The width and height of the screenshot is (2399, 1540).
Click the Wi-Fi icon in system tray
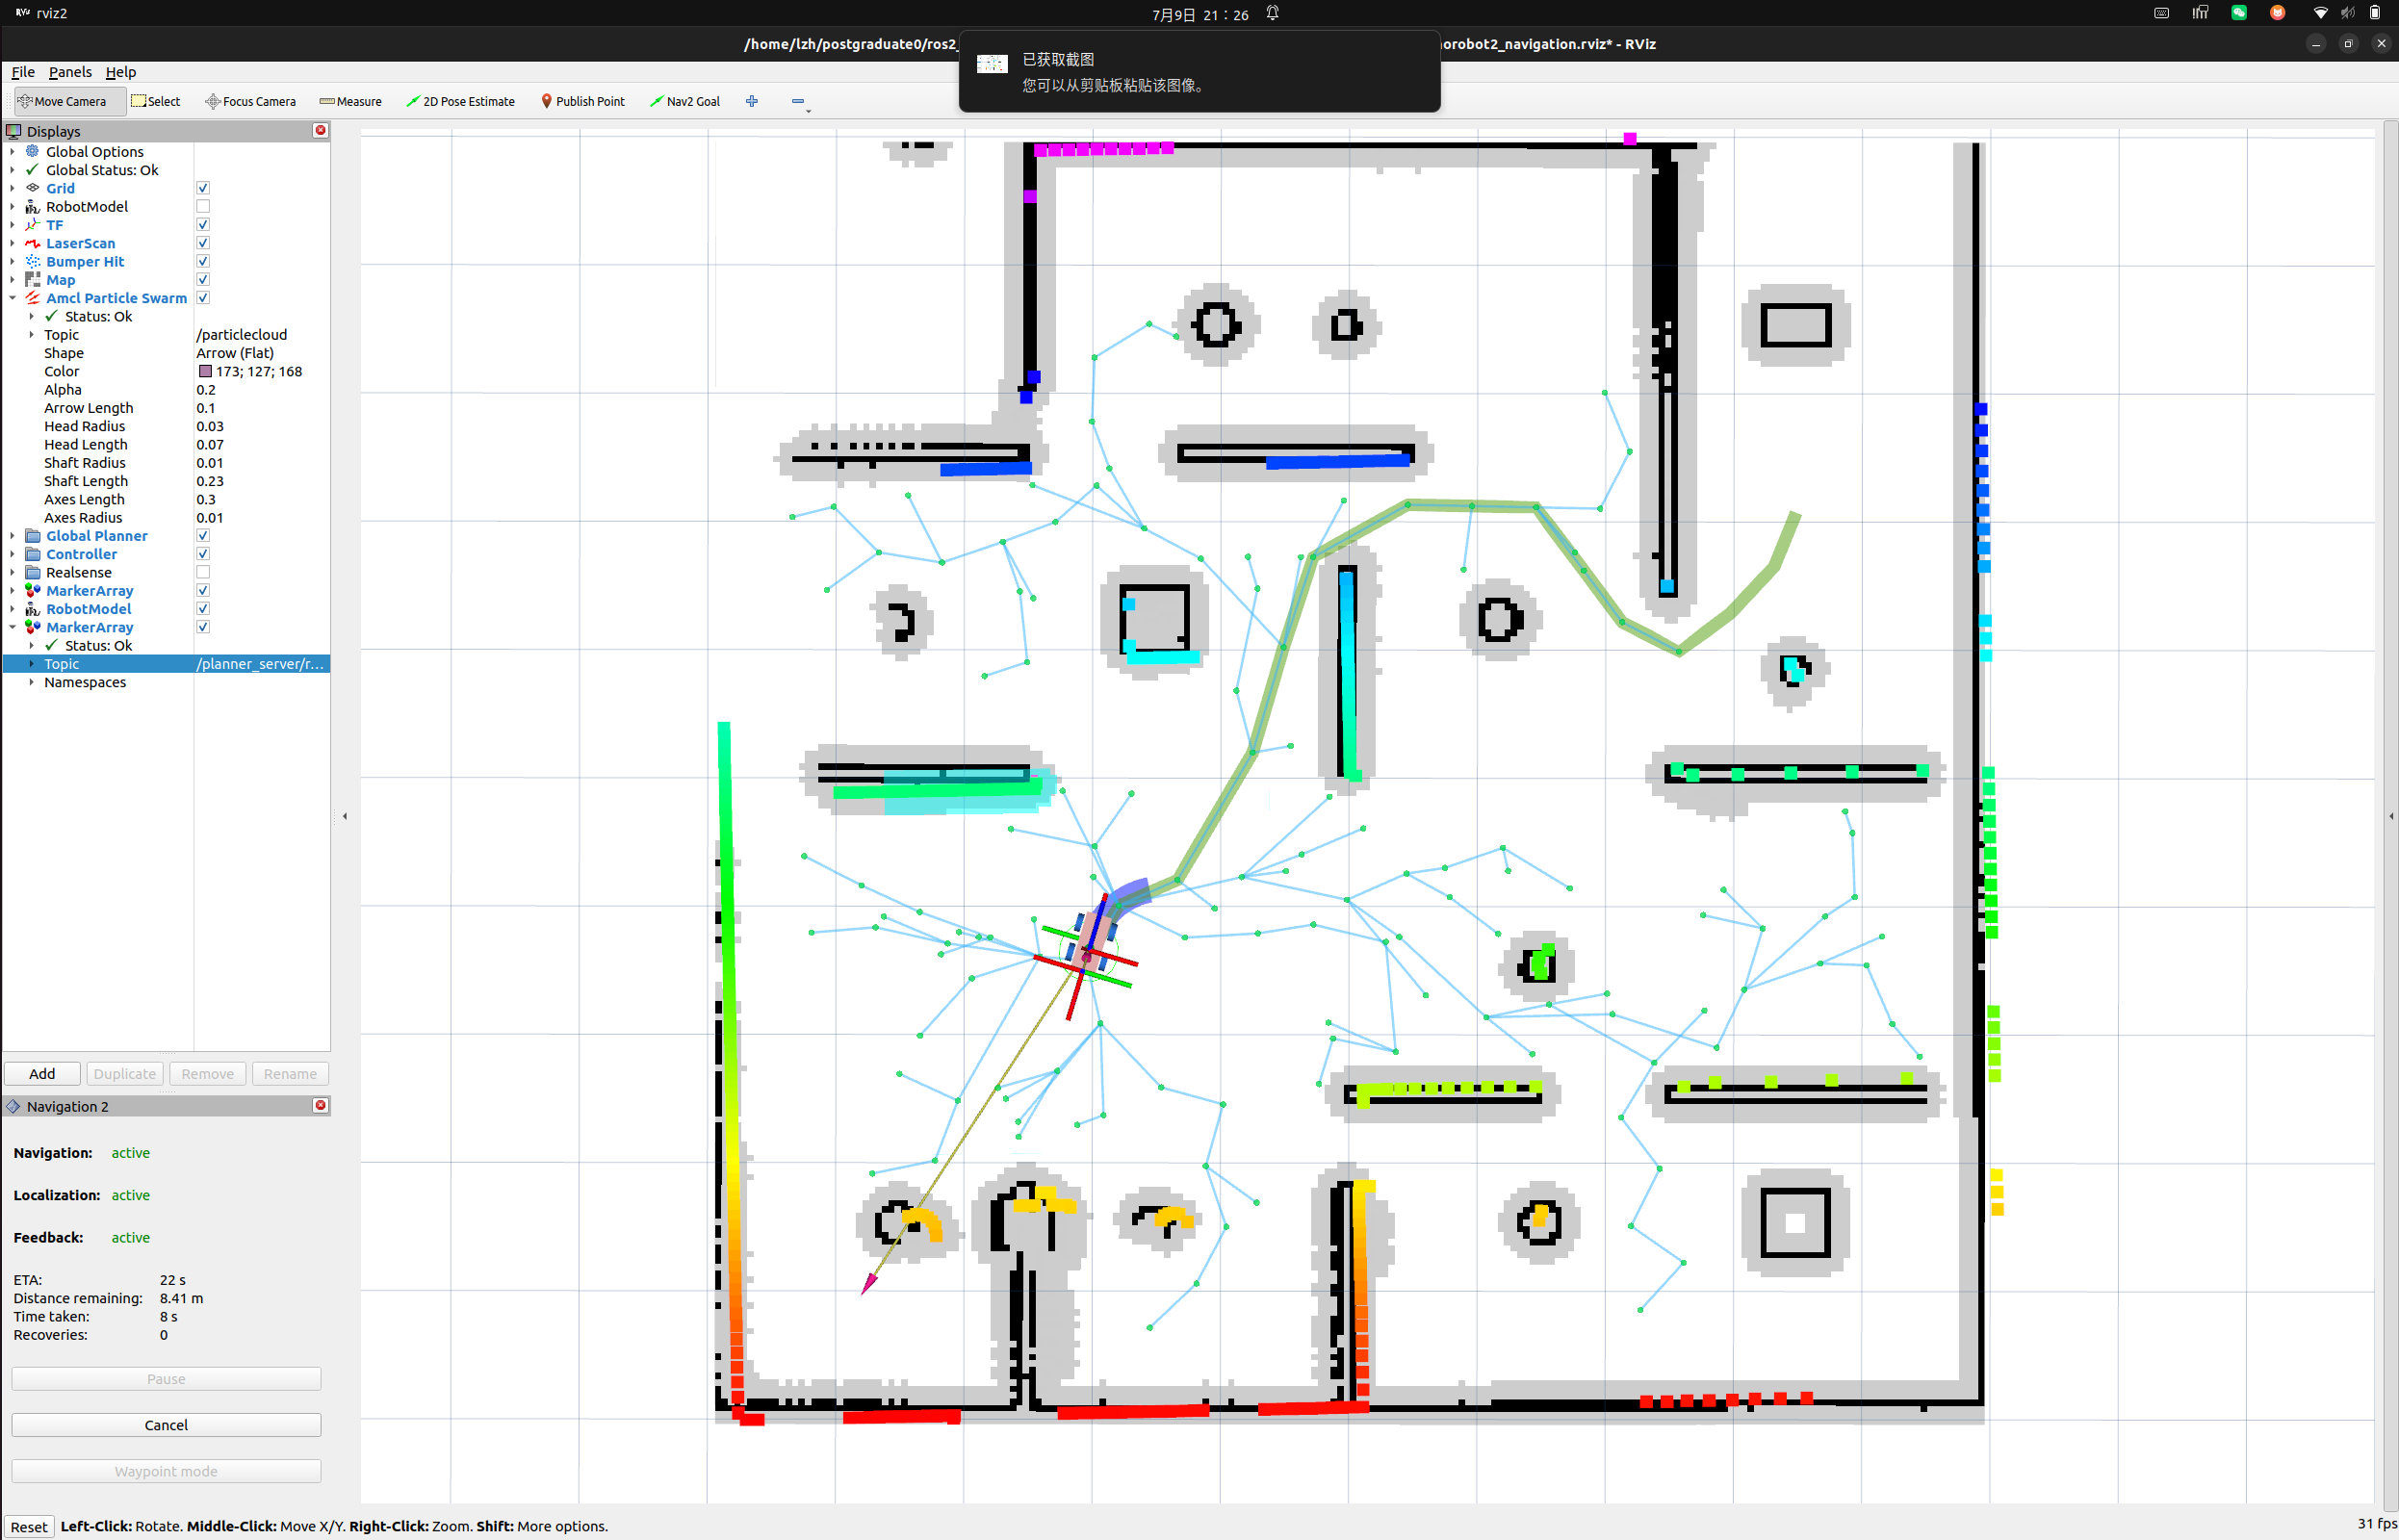pos(2320,13)
